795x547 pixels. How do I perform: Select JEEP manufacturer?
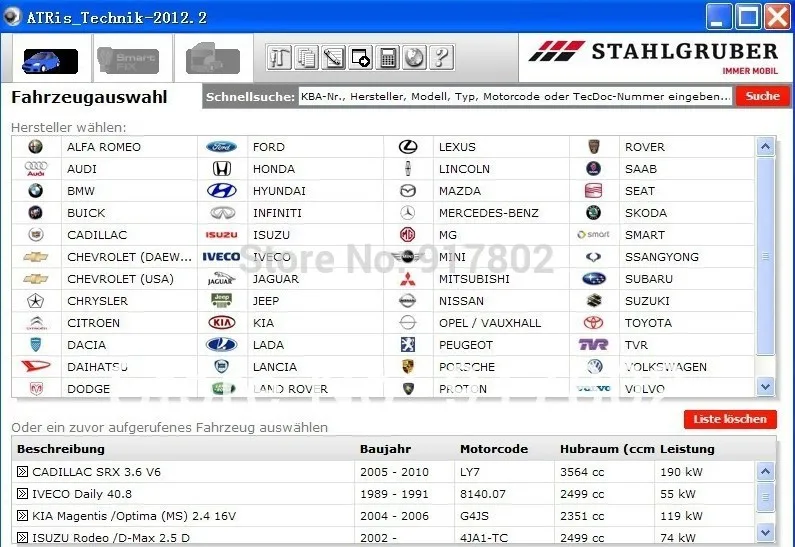(x=266, y=301)
